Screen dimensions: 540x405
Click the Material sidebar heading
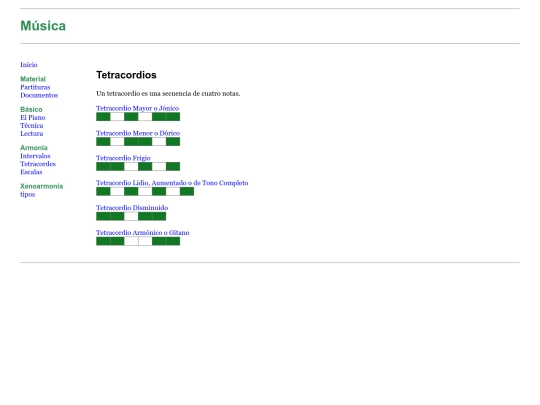33,79
